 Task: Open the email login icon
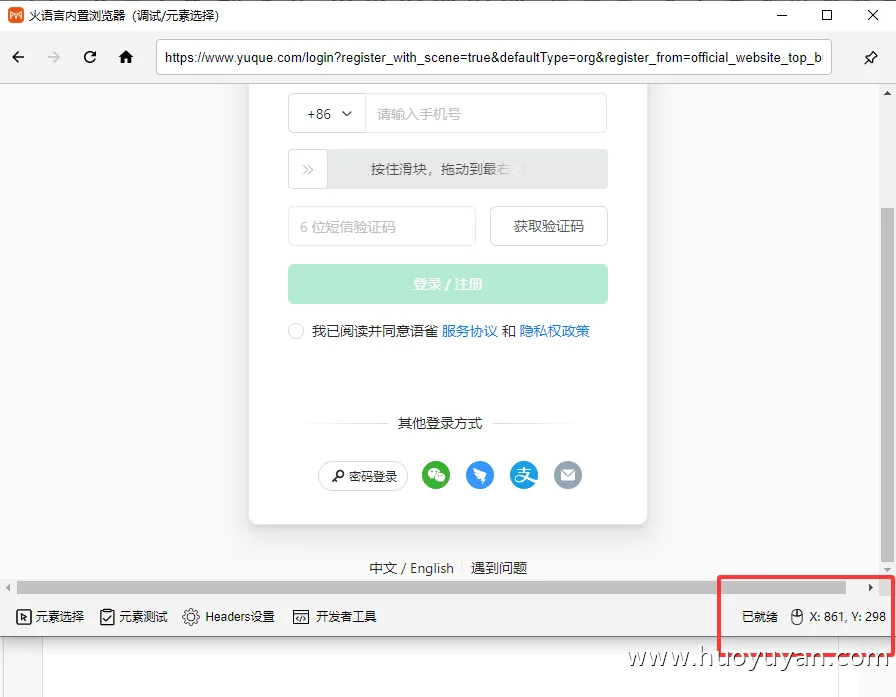(568, 475)
